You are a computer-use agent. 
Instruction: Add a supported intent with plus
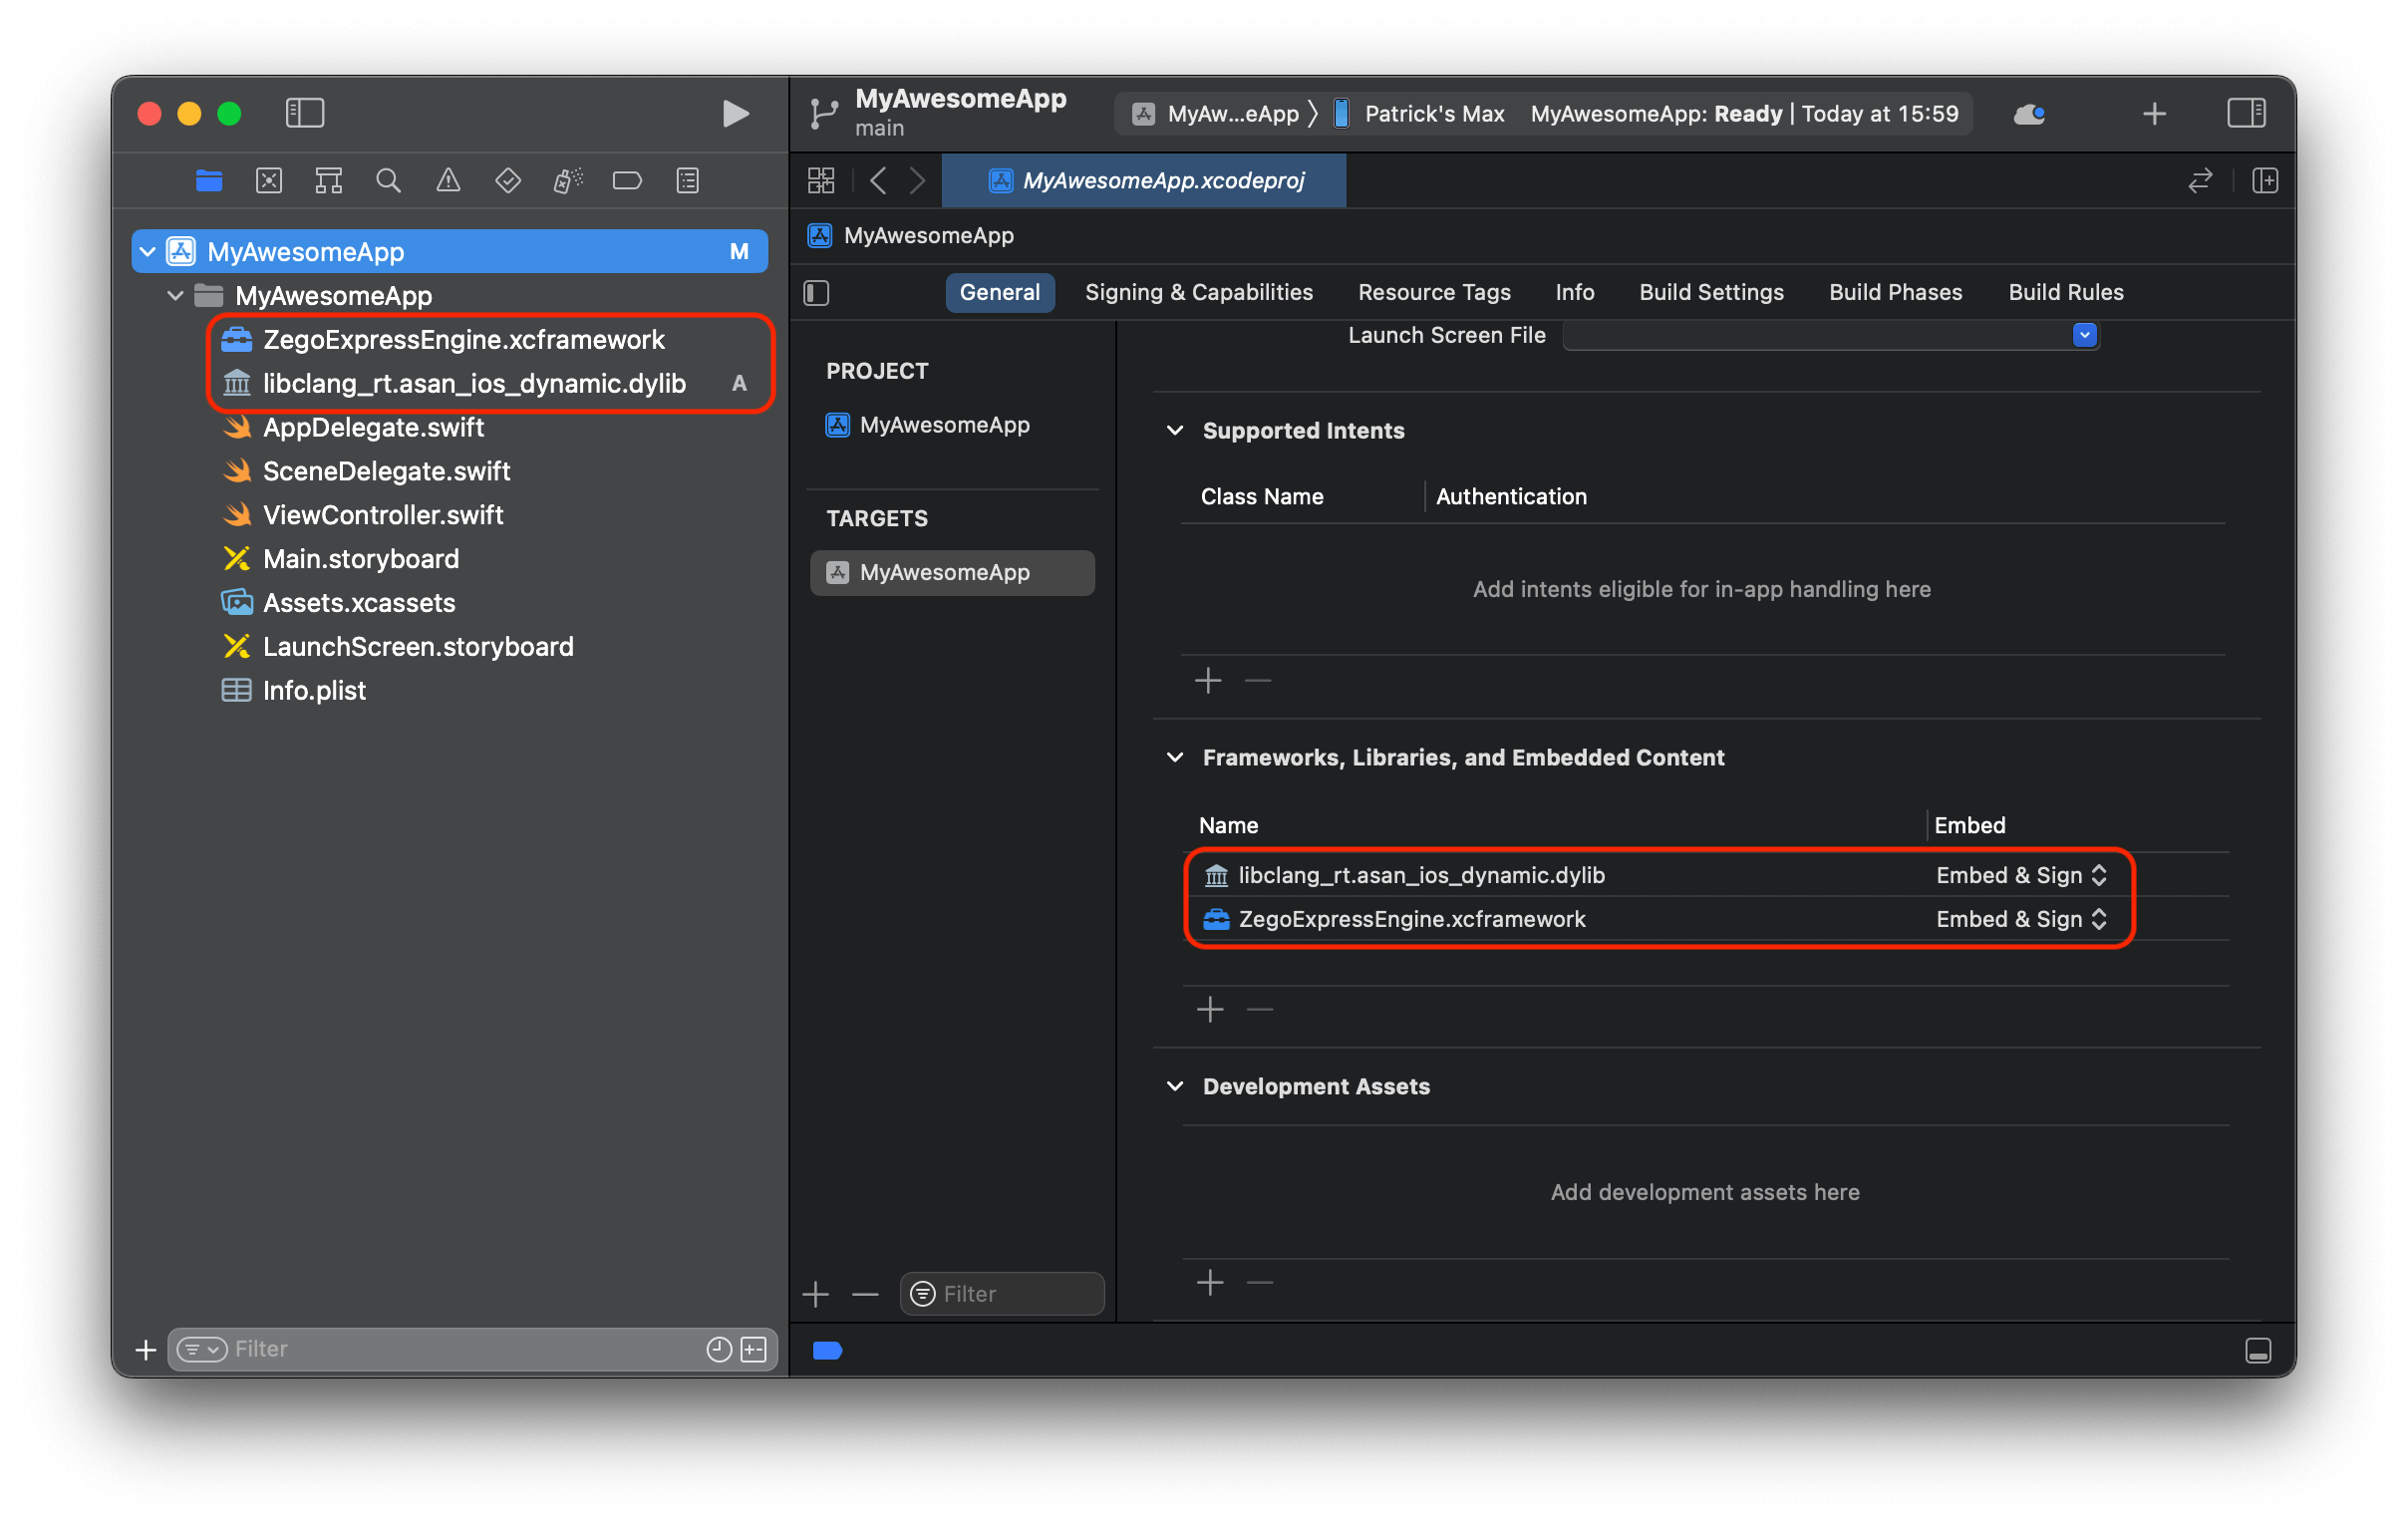(1208, 682)
